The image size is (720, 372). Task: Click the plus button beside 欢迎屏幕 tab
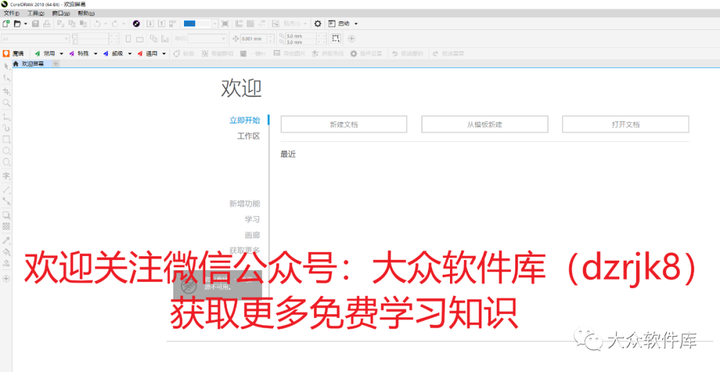56,64
